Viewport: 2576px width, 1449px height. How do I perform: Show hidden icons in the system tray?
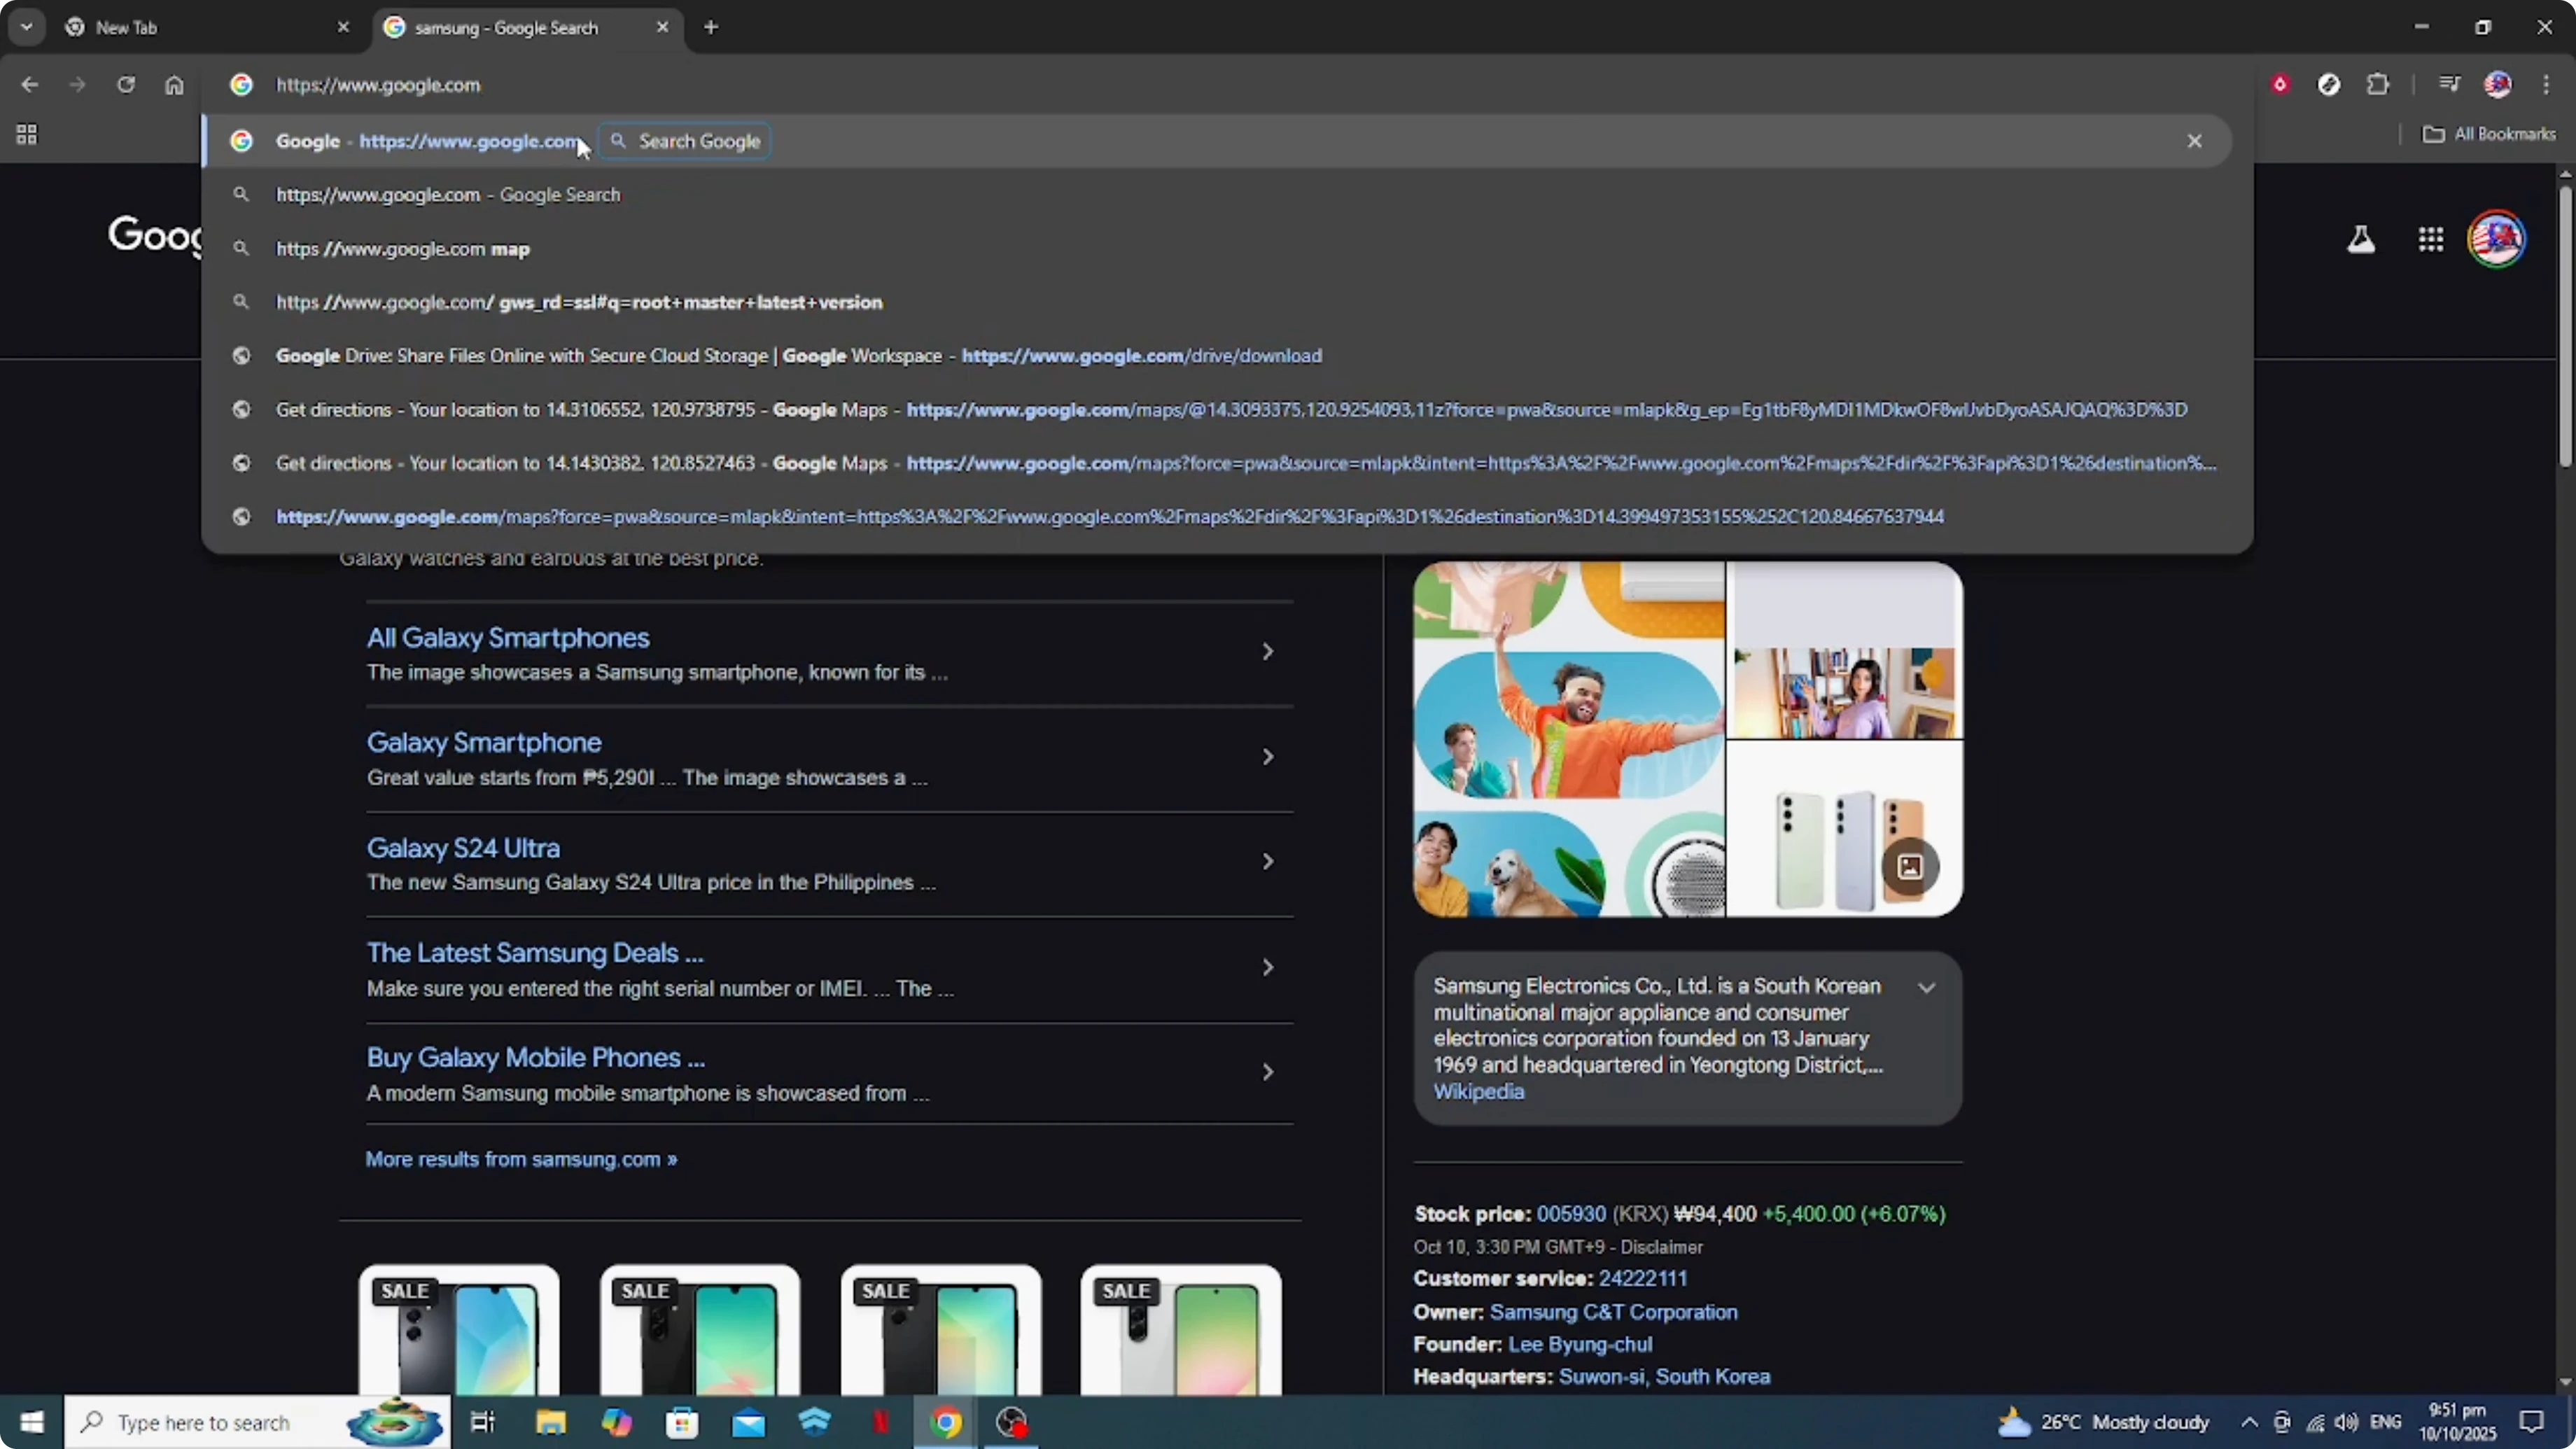pos(2249,1422)
